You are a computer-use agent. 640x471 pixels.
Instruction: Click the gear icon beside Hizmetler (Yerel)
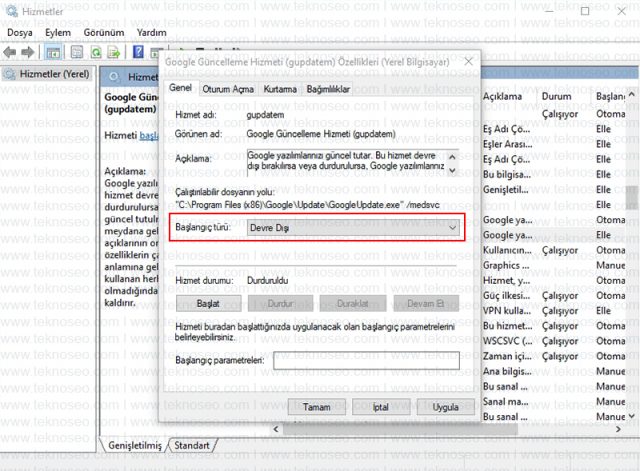(x=10, y=74)
